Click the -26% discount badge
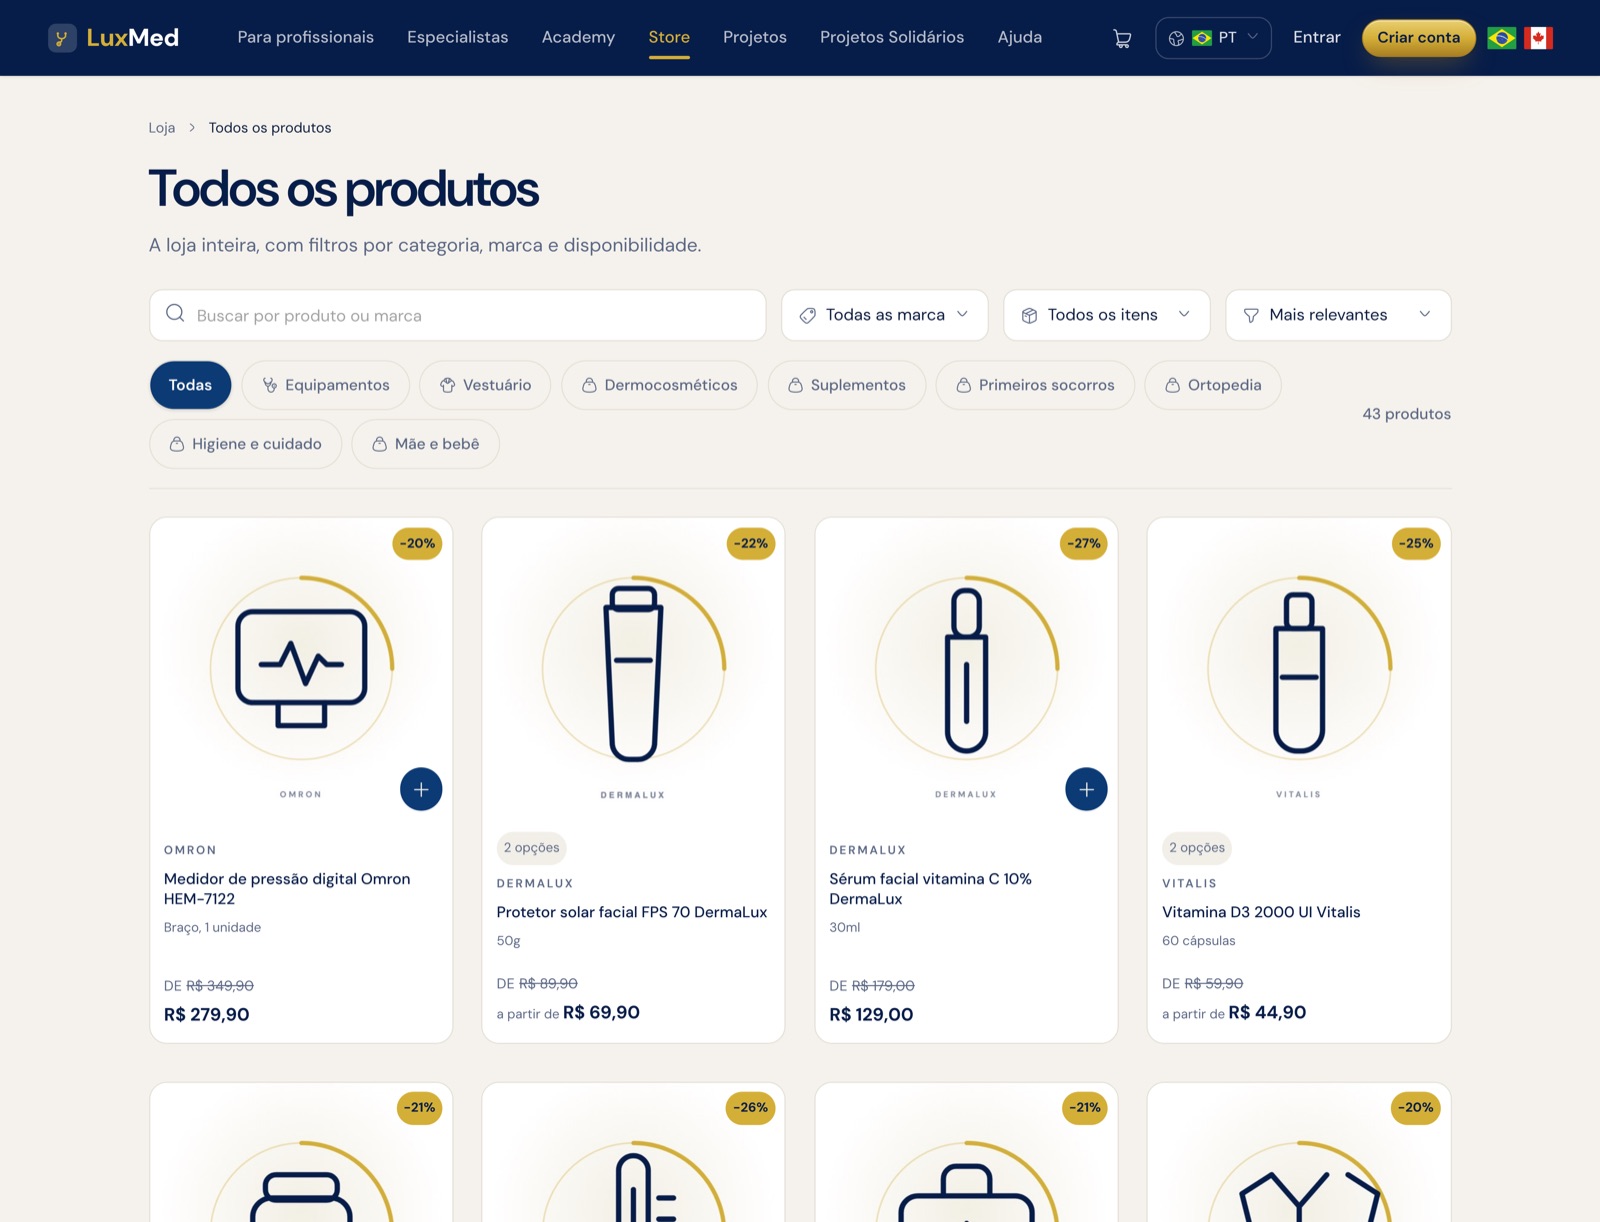This screenshot has height=1222, width=1600. [x=751, y=1107]
